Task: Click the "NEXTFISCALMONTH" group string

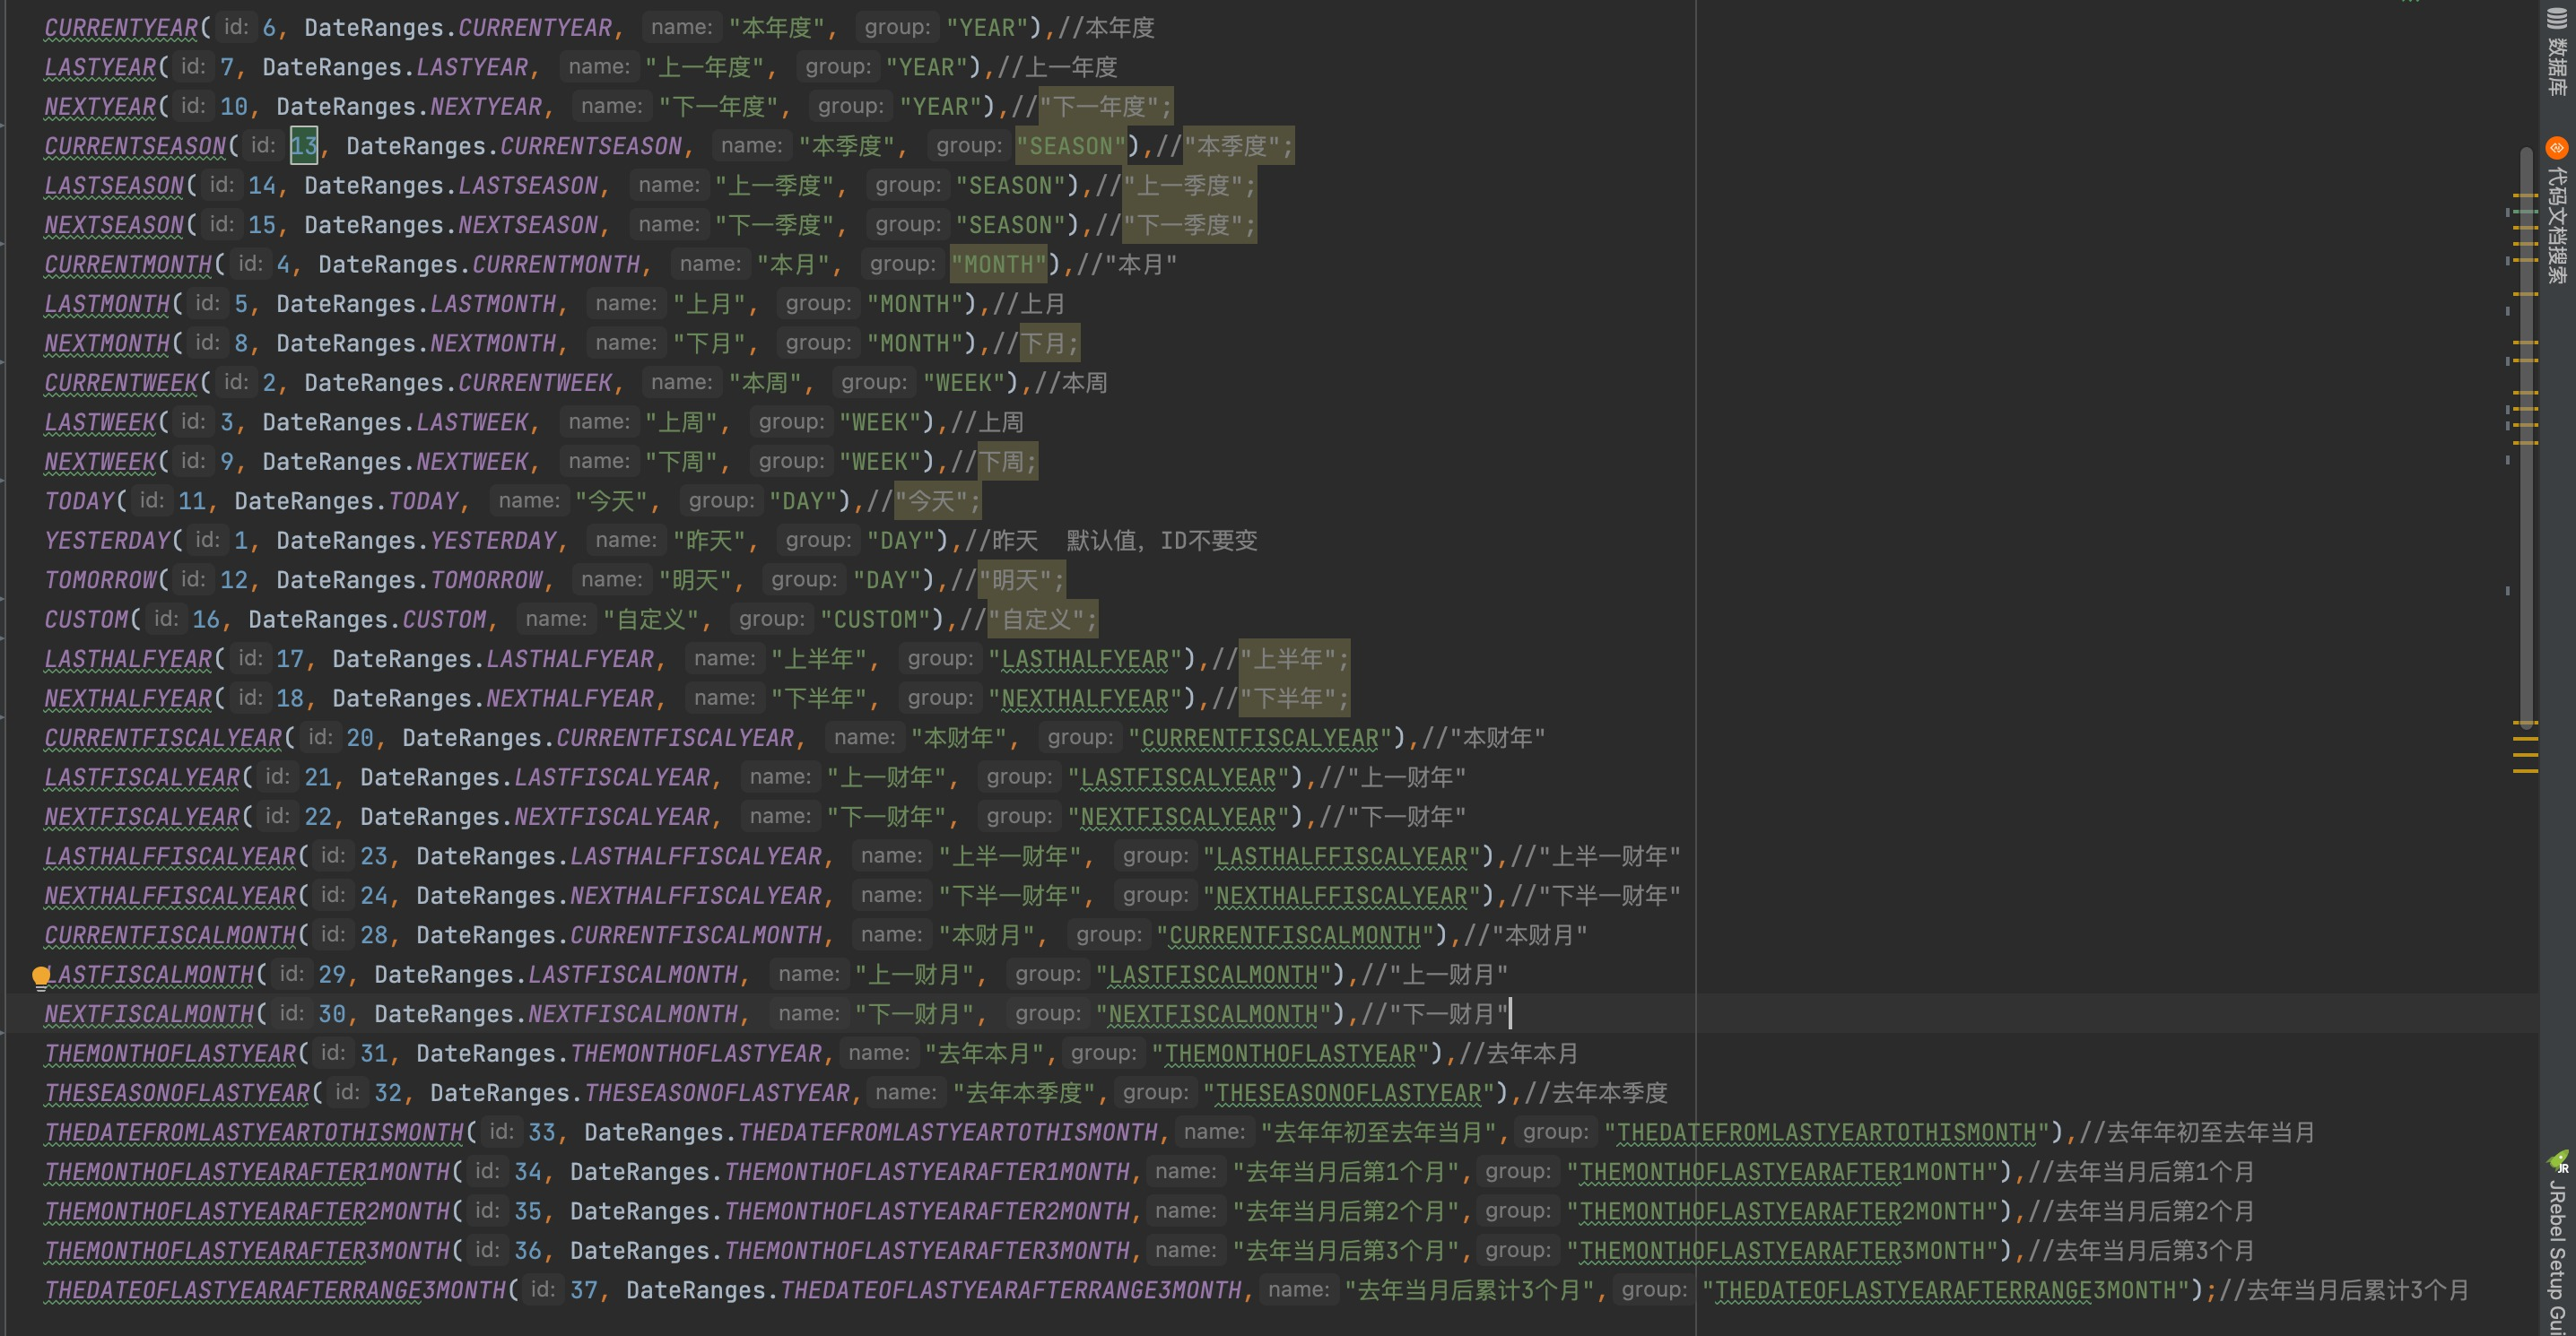Action: pyautogui.click(x=1213, y=1014)
